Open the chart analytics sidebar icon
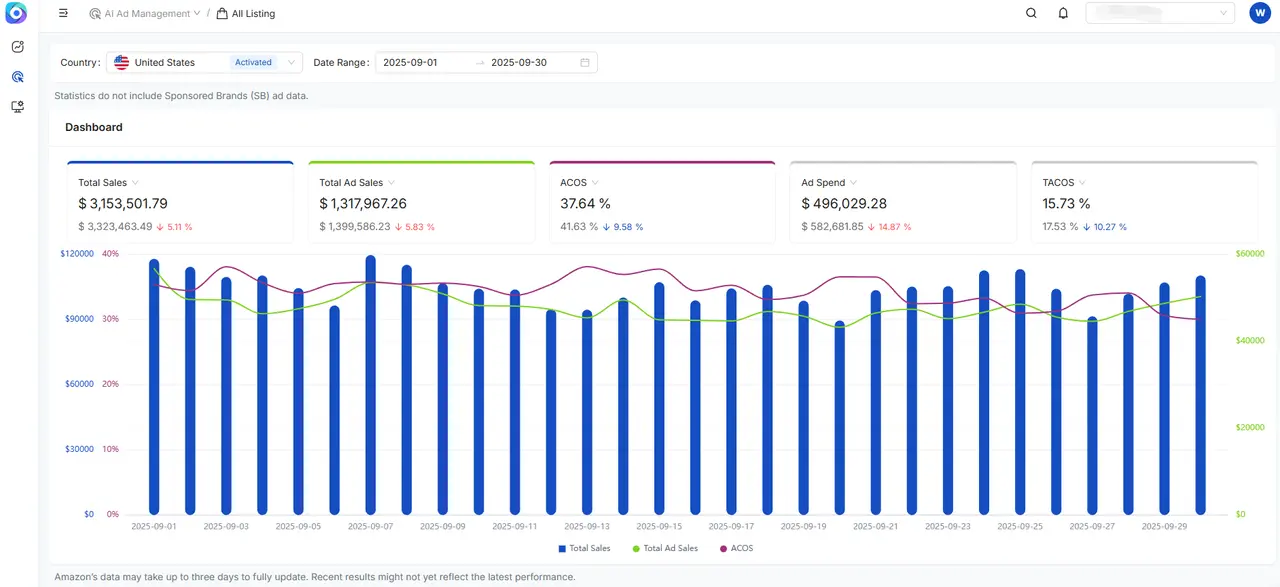Screen dimensions: 1280x587 pos(17,47)
